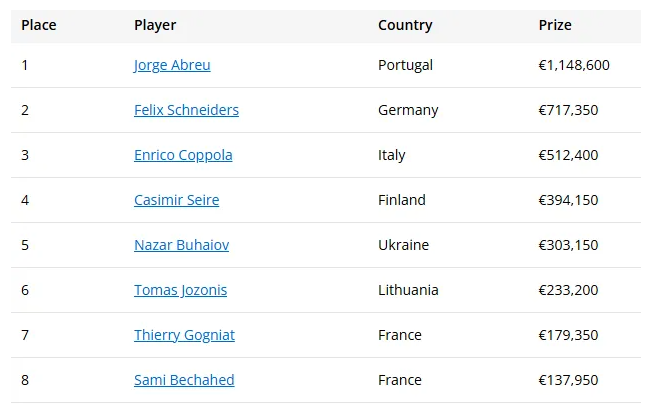This screenshot has height=407, width=653.
Task: Click the Germany country cell
Action: [x=408, y=110]
